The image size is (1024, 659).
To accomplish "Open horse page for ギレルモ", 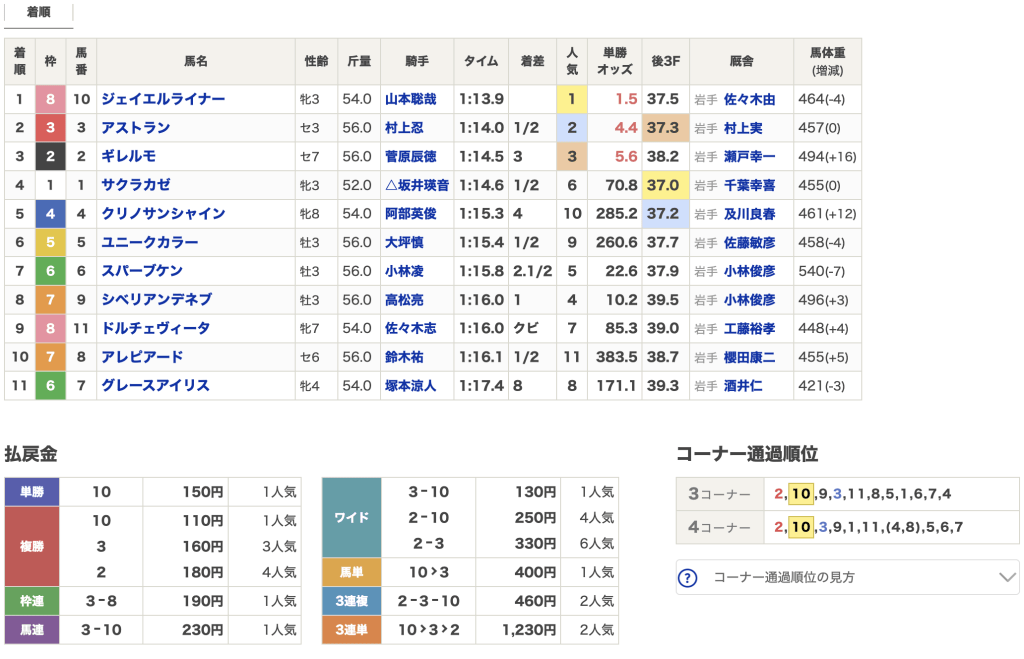I will click(129, 157).
